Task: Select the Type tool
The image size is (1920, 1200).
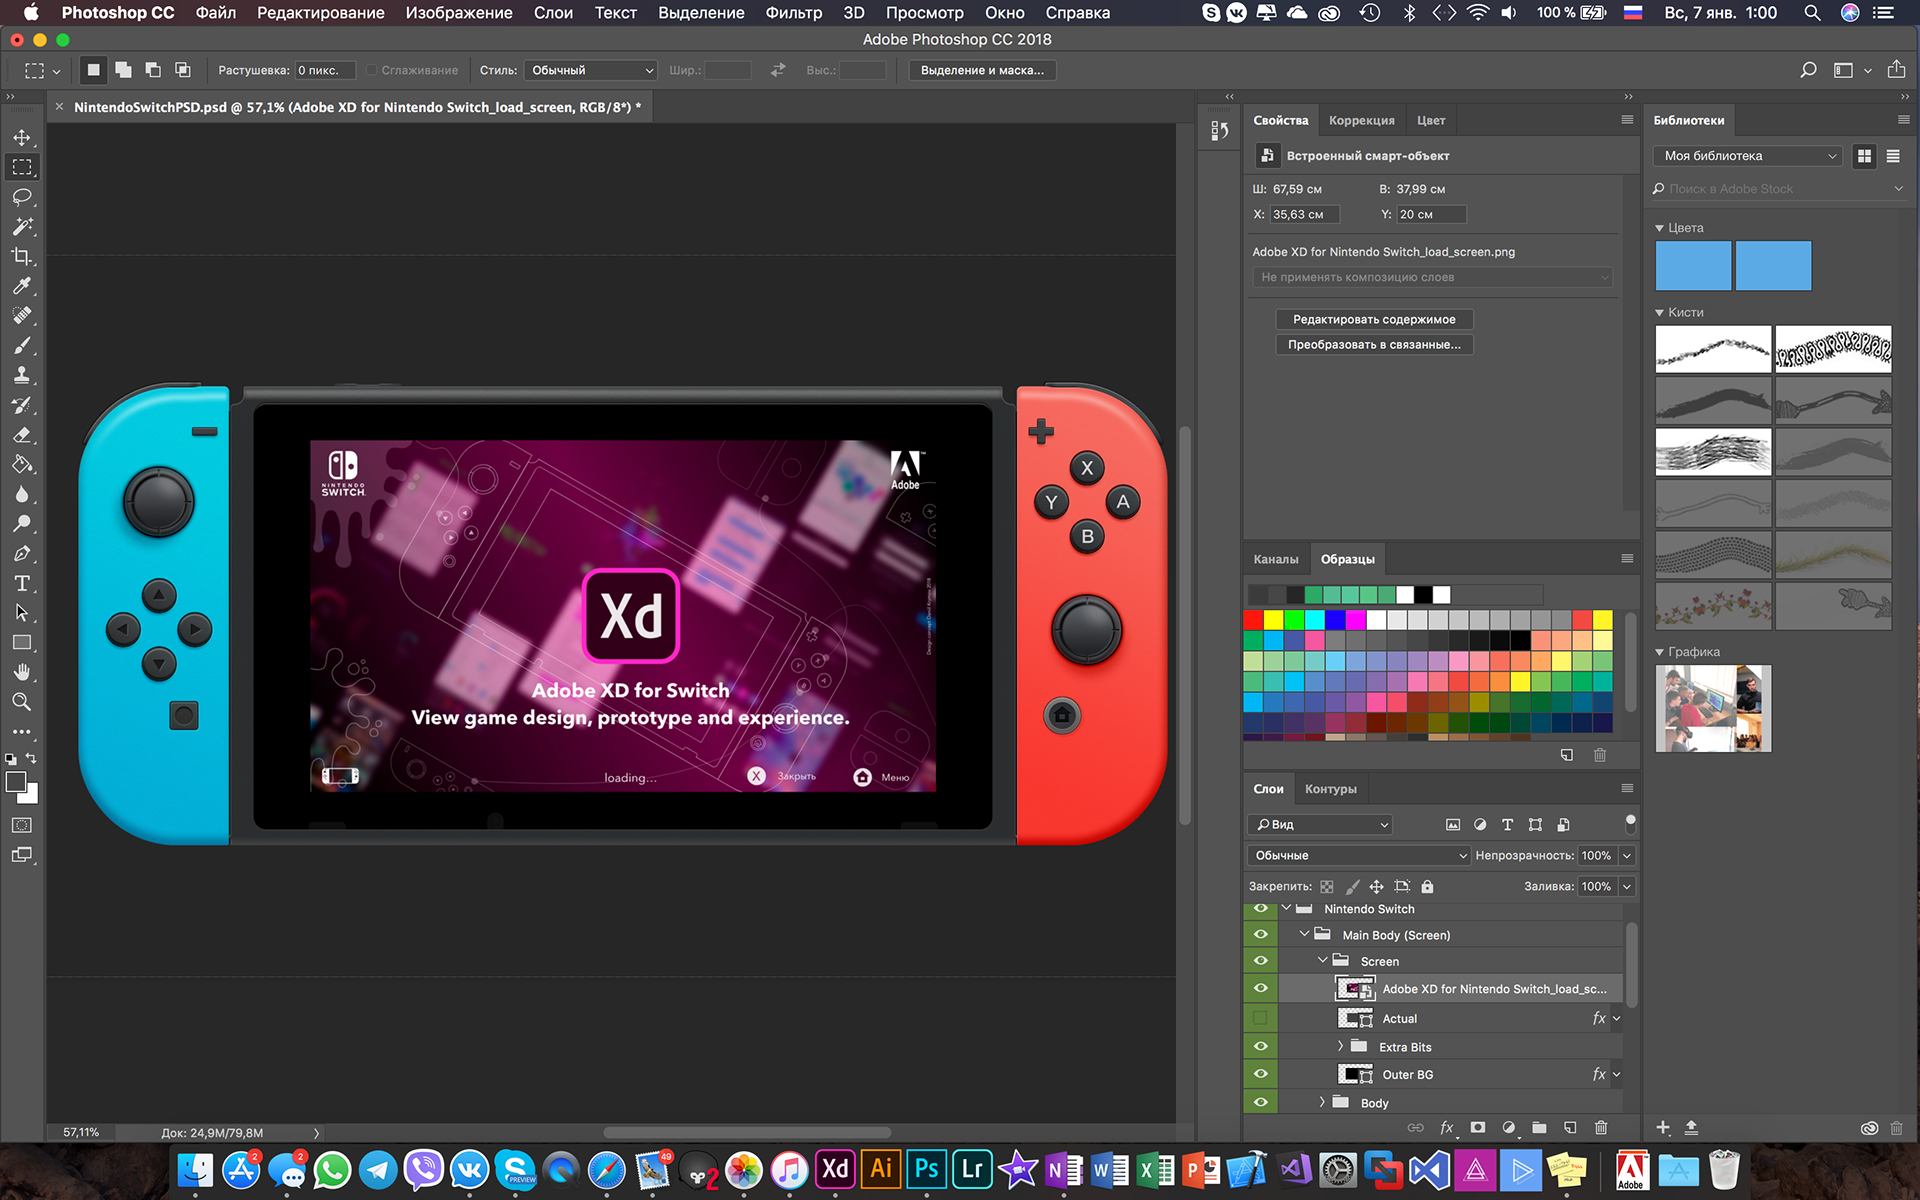Action: (x=22, y=583)
